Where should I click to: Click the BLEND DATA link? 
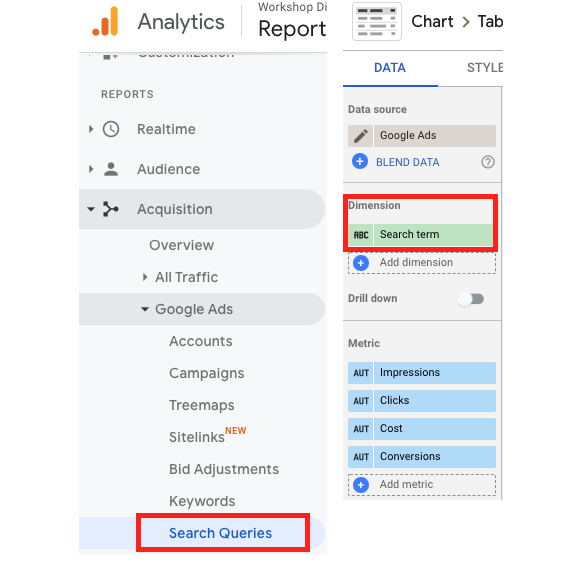coord(408,162)
